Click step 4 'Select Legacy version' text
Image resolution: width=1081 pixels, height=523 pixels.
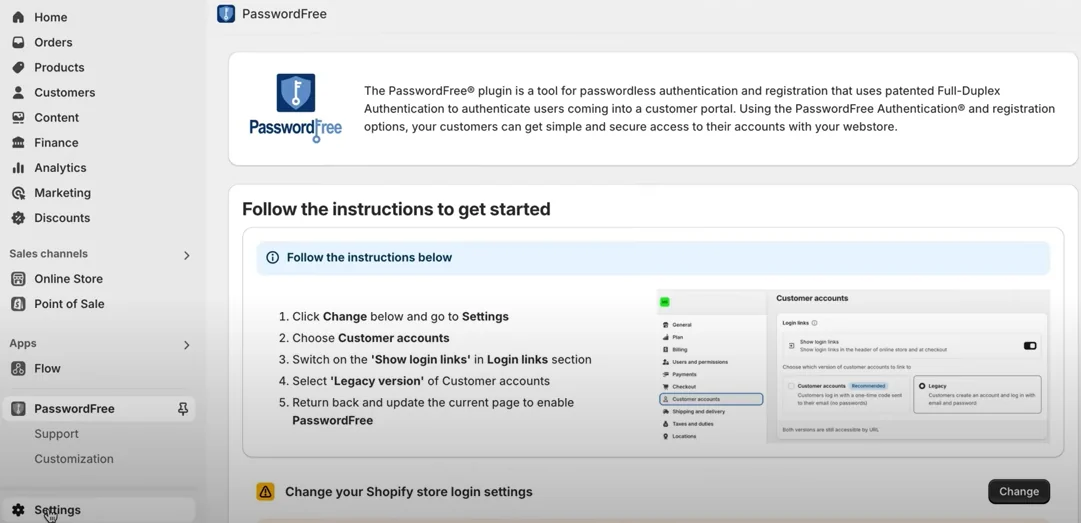pos(421,381)
